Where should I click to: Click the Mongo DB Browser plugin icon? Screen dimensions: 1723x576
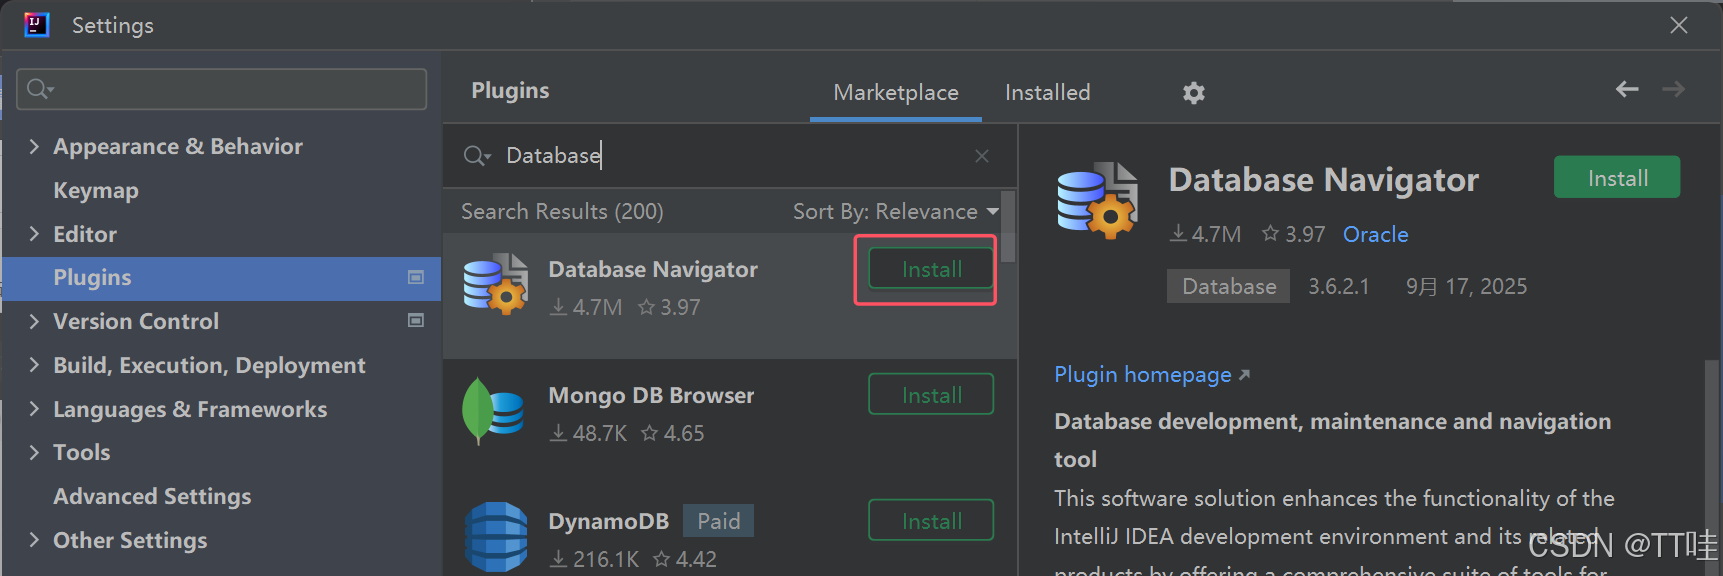[494, 411]
